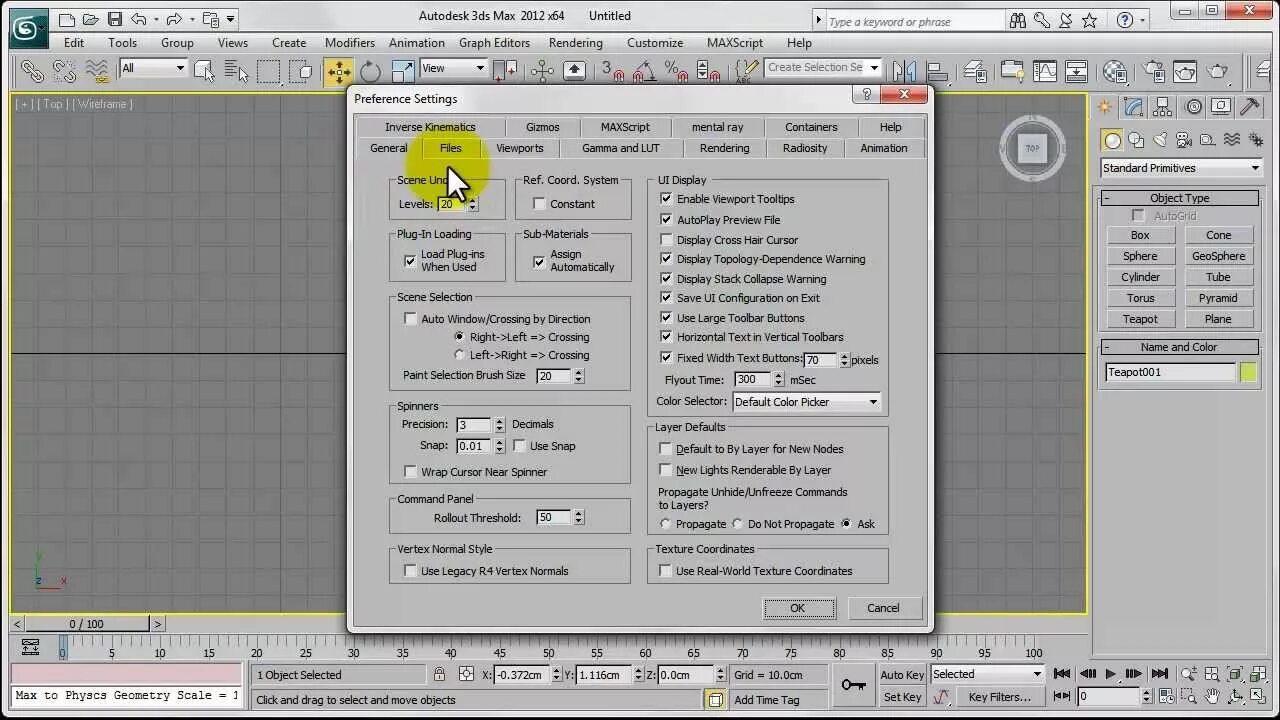The width and height of the screenshot is (1280, 720).
Task: Open the key mode Selected dropdown
Action: 986,675
